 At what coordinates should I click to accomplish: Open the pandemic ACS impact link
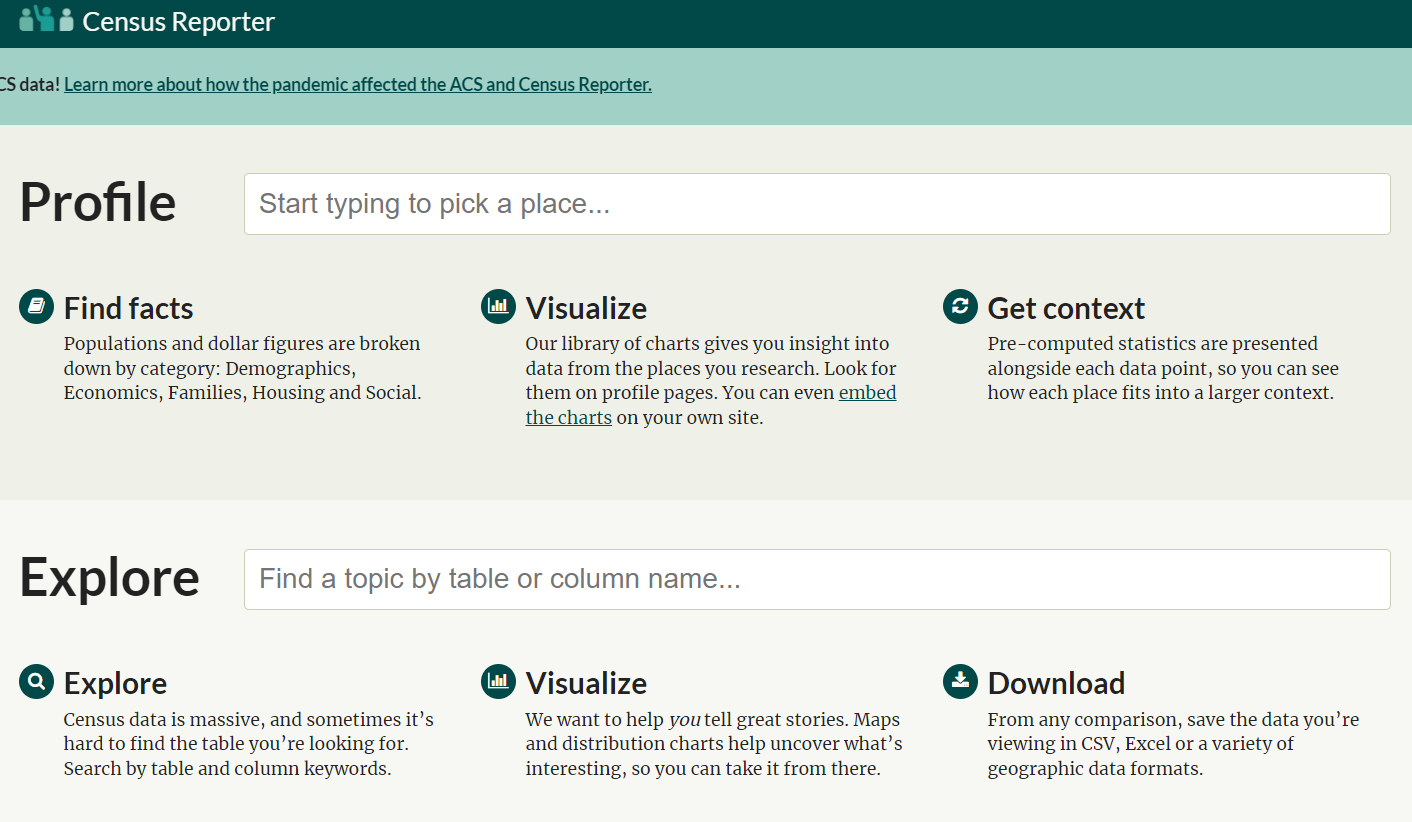(x=358, y=85)
